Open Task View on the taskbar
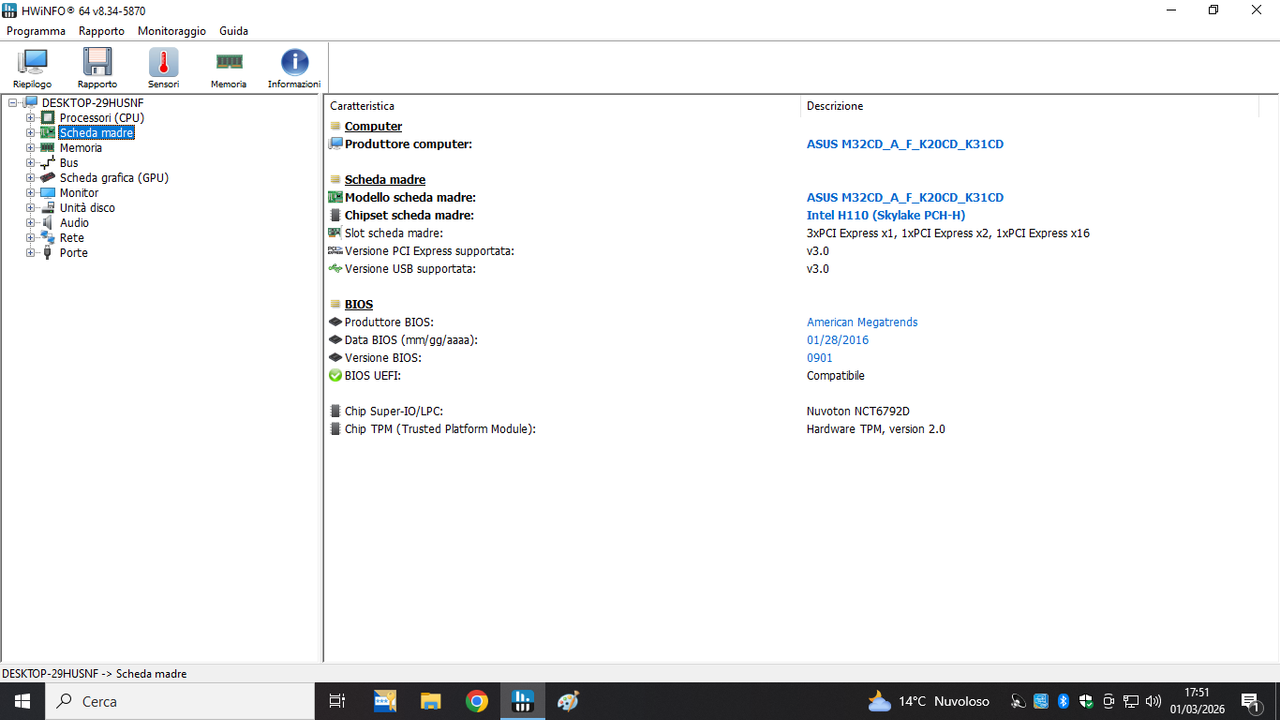Viewport: 1280px width, 720px height. click(337, 702)
